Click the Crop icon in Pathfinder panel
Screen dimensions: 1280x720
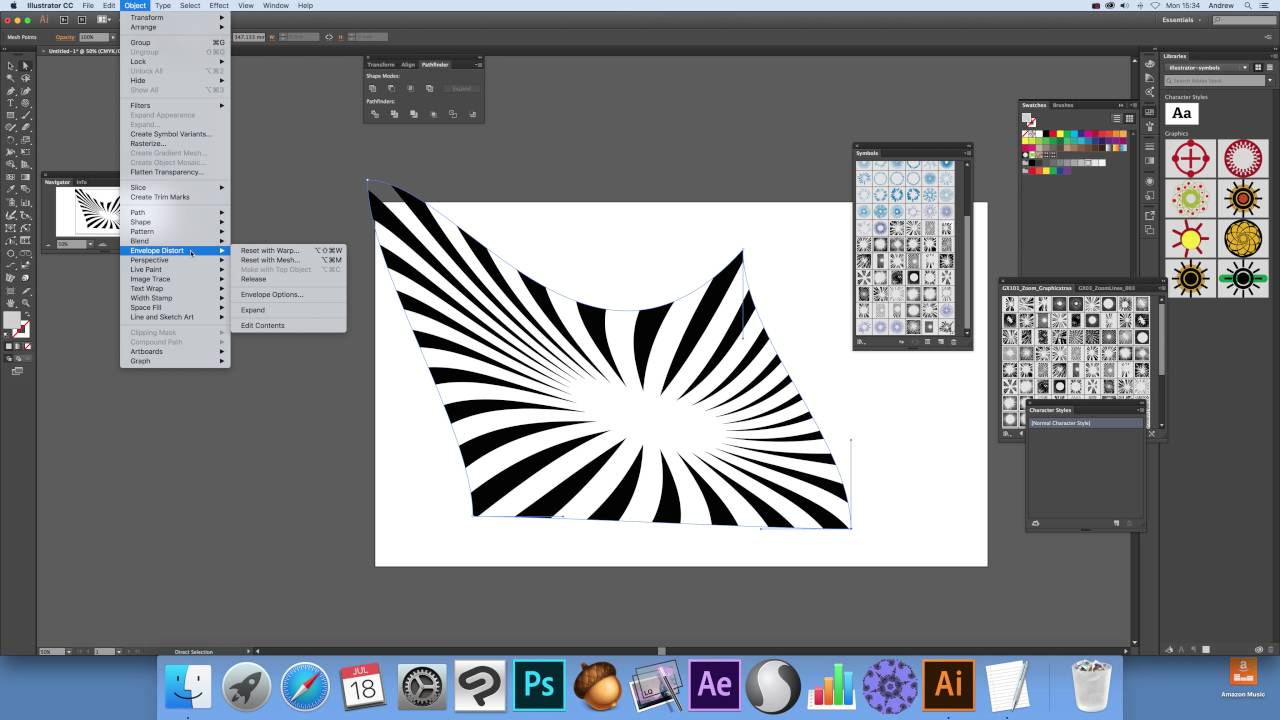point(433,114)
